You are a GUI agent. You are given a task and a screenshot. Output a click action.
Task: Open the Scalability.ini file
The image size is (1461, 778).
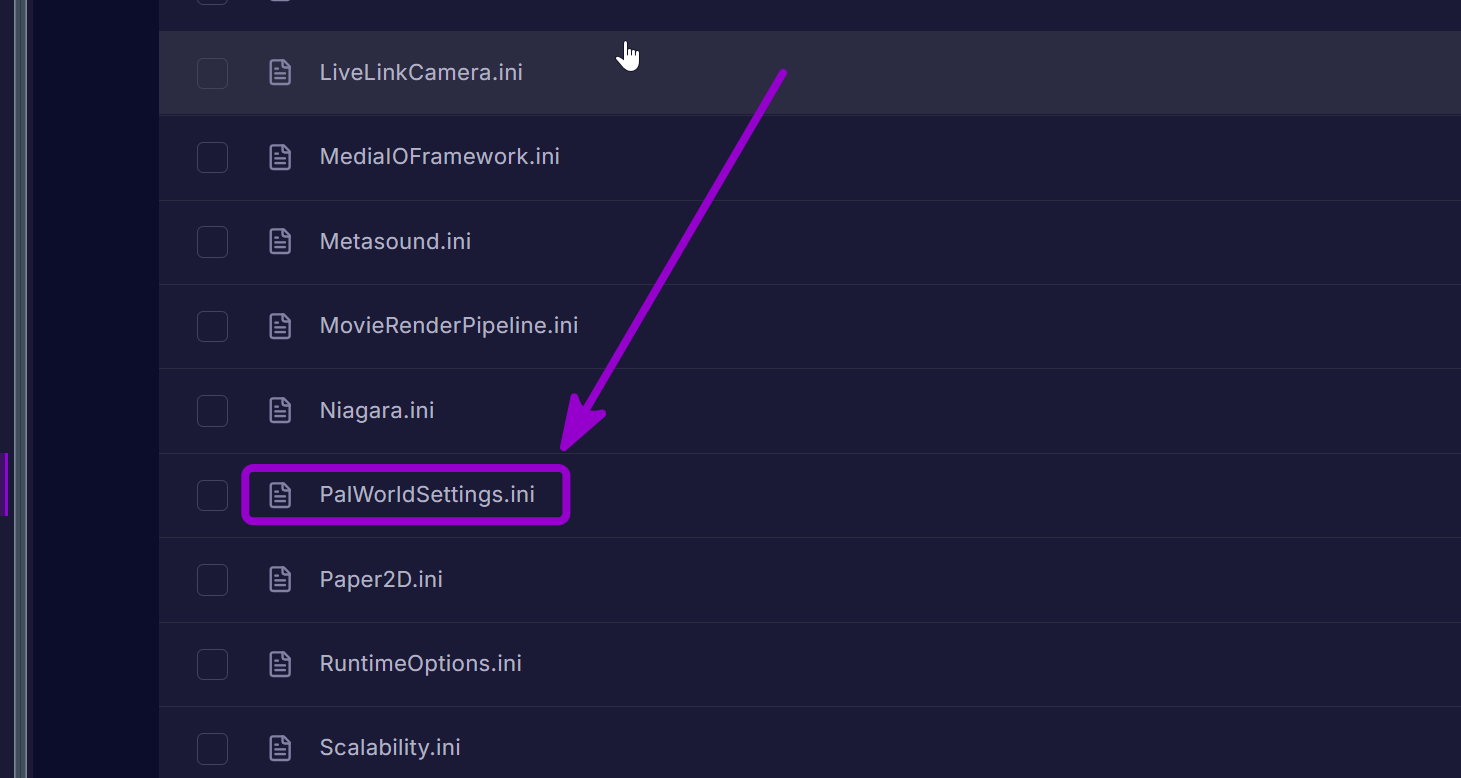tap(390, 747)
